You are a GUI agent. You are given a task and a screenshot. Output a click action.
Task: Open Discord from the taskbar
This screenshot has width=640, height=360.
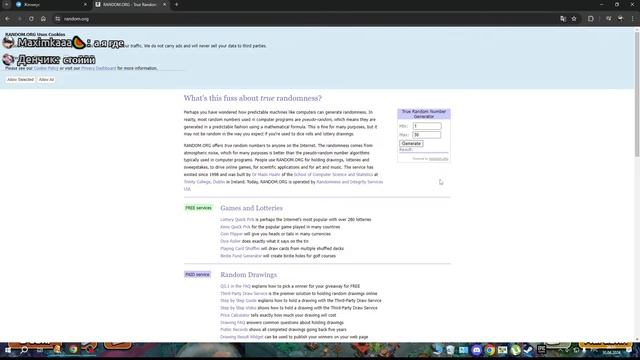click(x=476, y=350)
